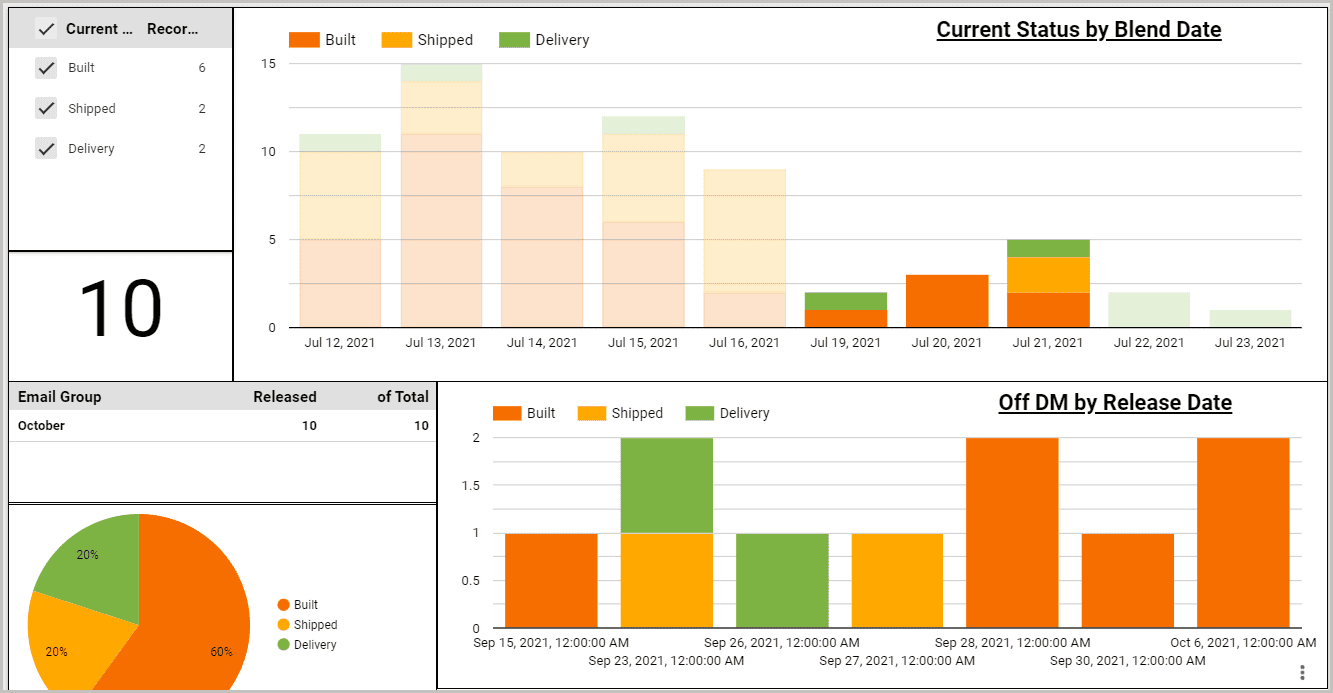1333x693 pixels.
Task: Click the Current Status by Blend Date title
Action: point(1079,30)
